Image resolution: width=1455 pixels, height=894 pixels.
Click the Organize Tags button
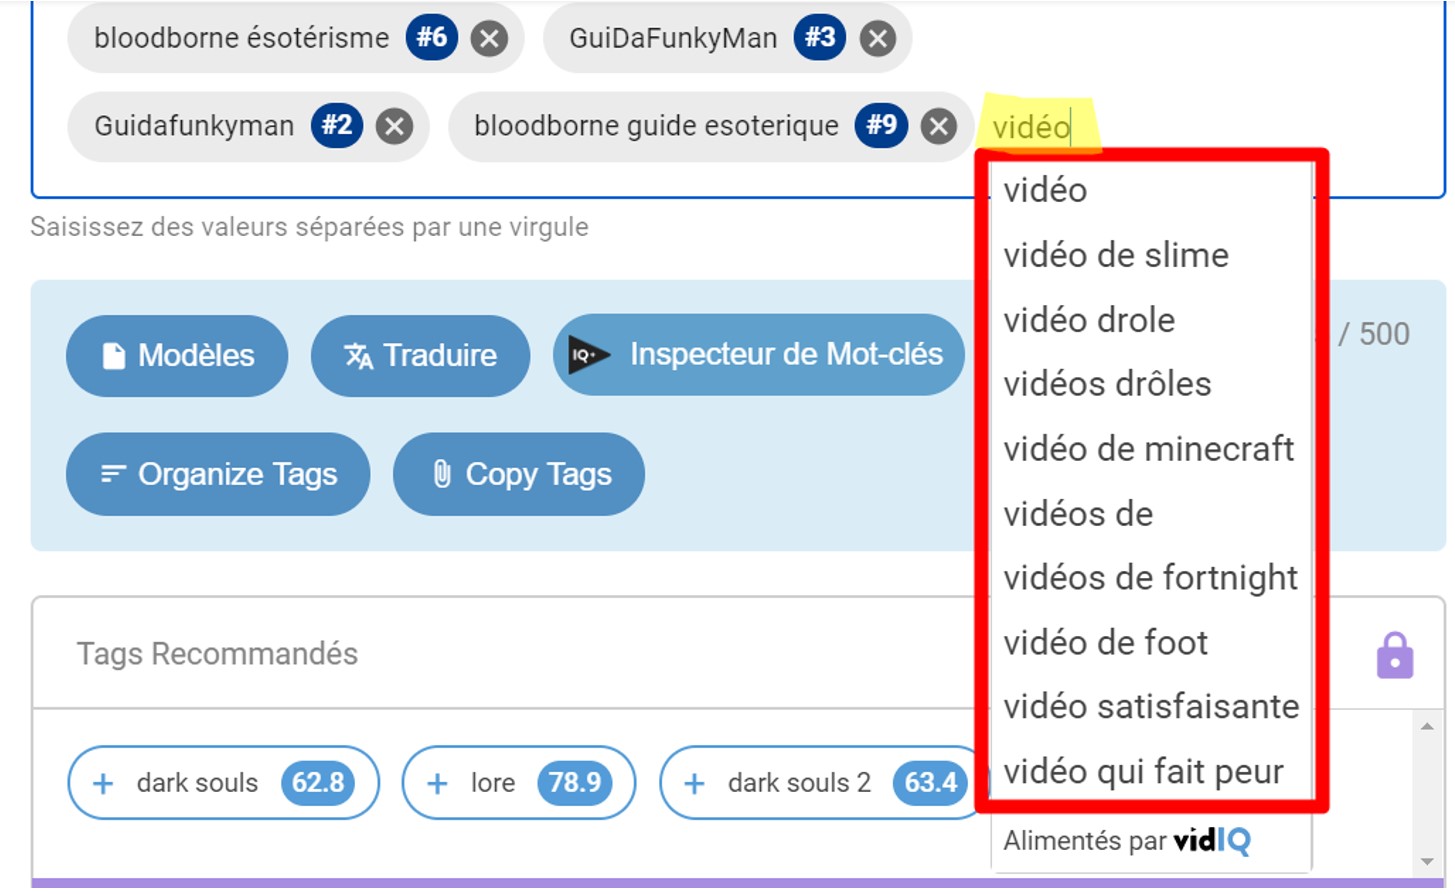[218, 474]
